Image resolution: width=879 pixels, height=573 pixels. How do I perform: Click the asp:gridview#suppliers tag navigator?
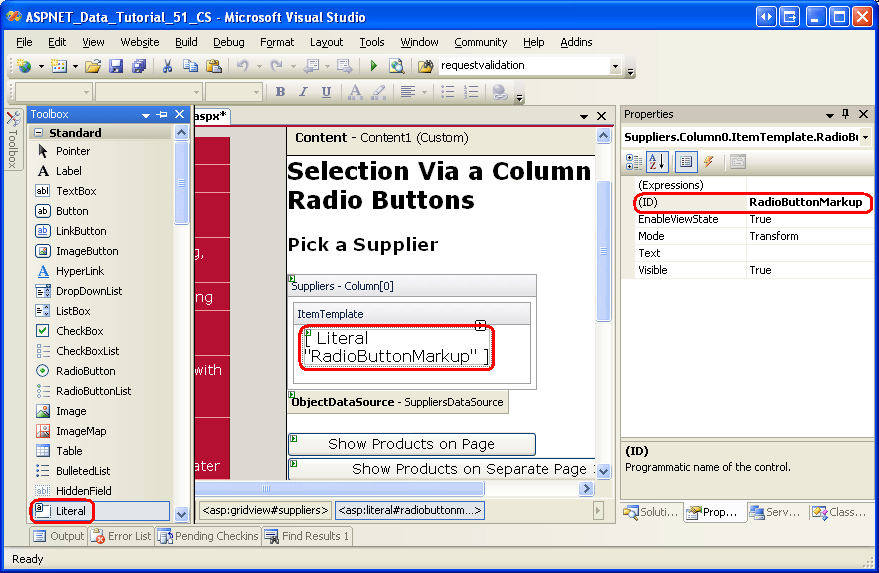coord(265,510)
